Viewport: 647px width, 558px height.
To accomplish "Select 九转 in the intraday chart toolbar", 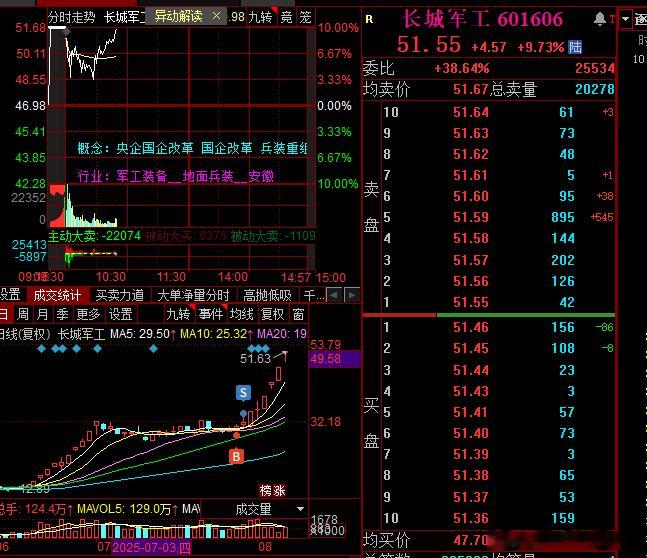I will point(261,17).
